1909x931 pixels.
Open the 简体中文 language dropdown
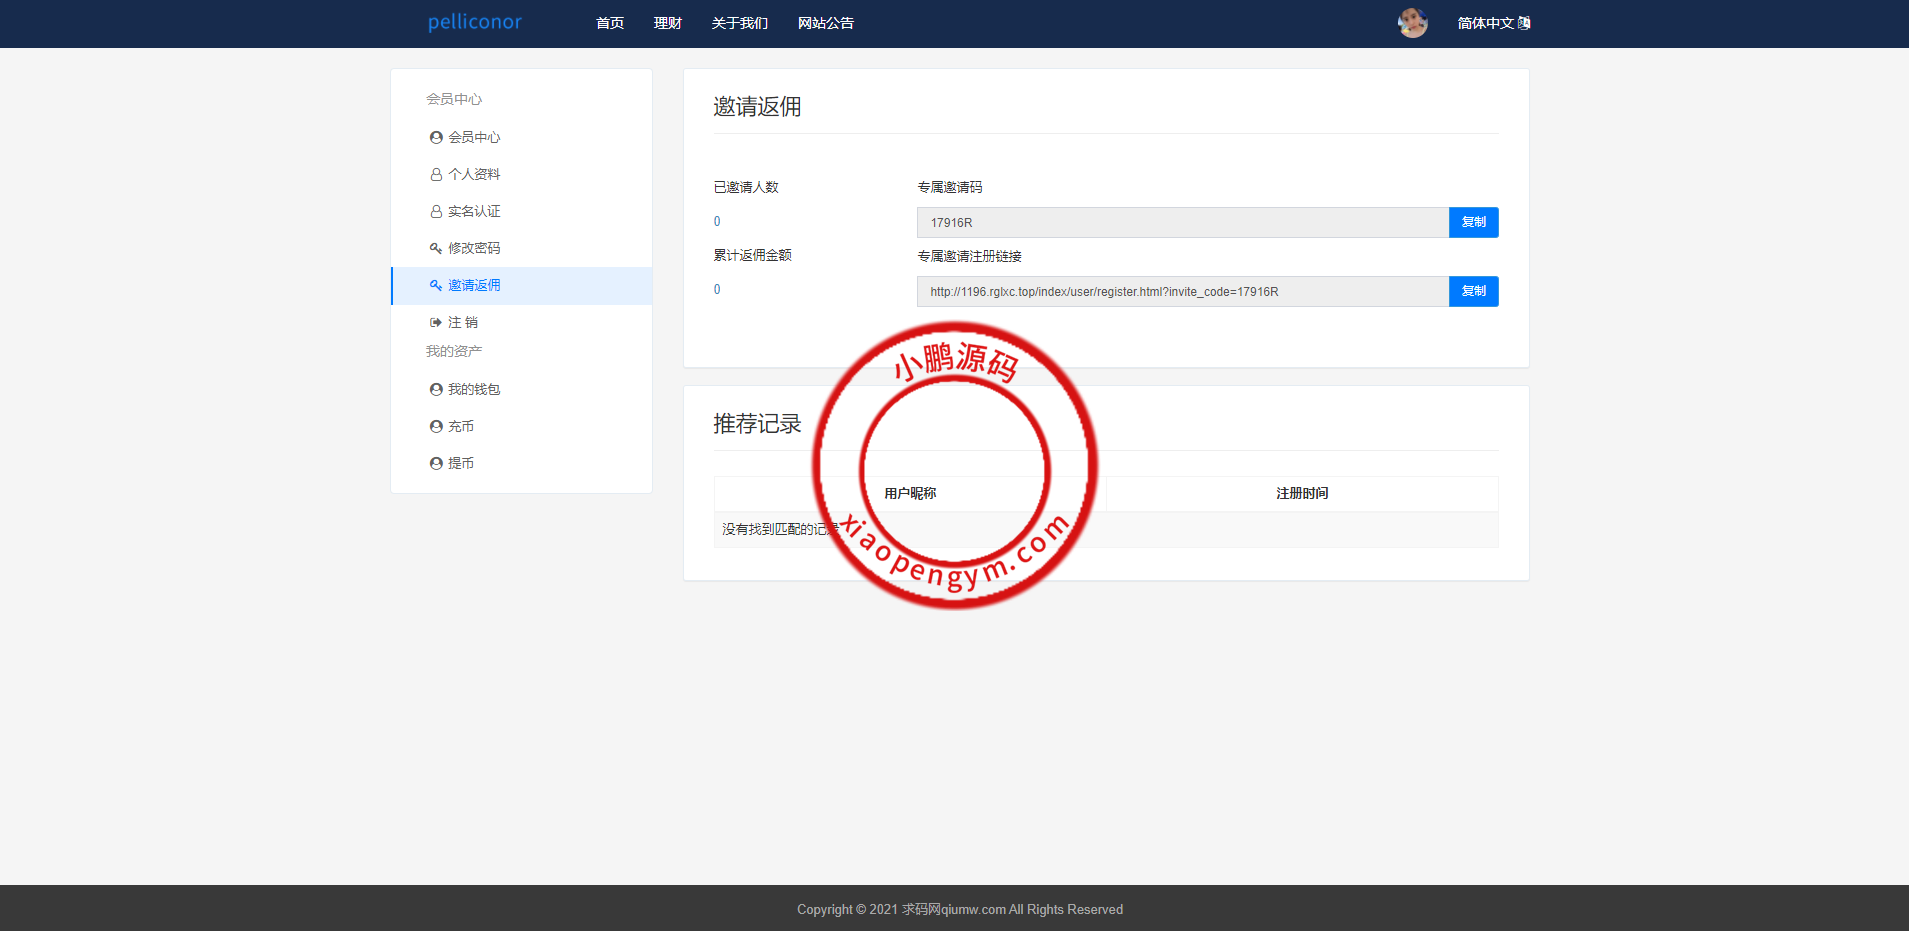[x=1493, y=23]
